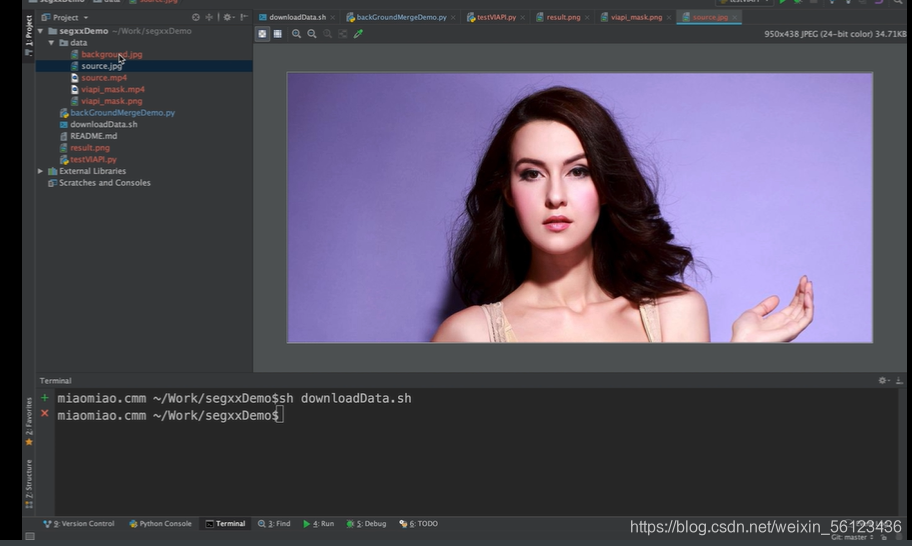Select the color picker eyedropper tool
This screenshot has height=546, width=912.
pyautogui.click(x=358, y=34)
